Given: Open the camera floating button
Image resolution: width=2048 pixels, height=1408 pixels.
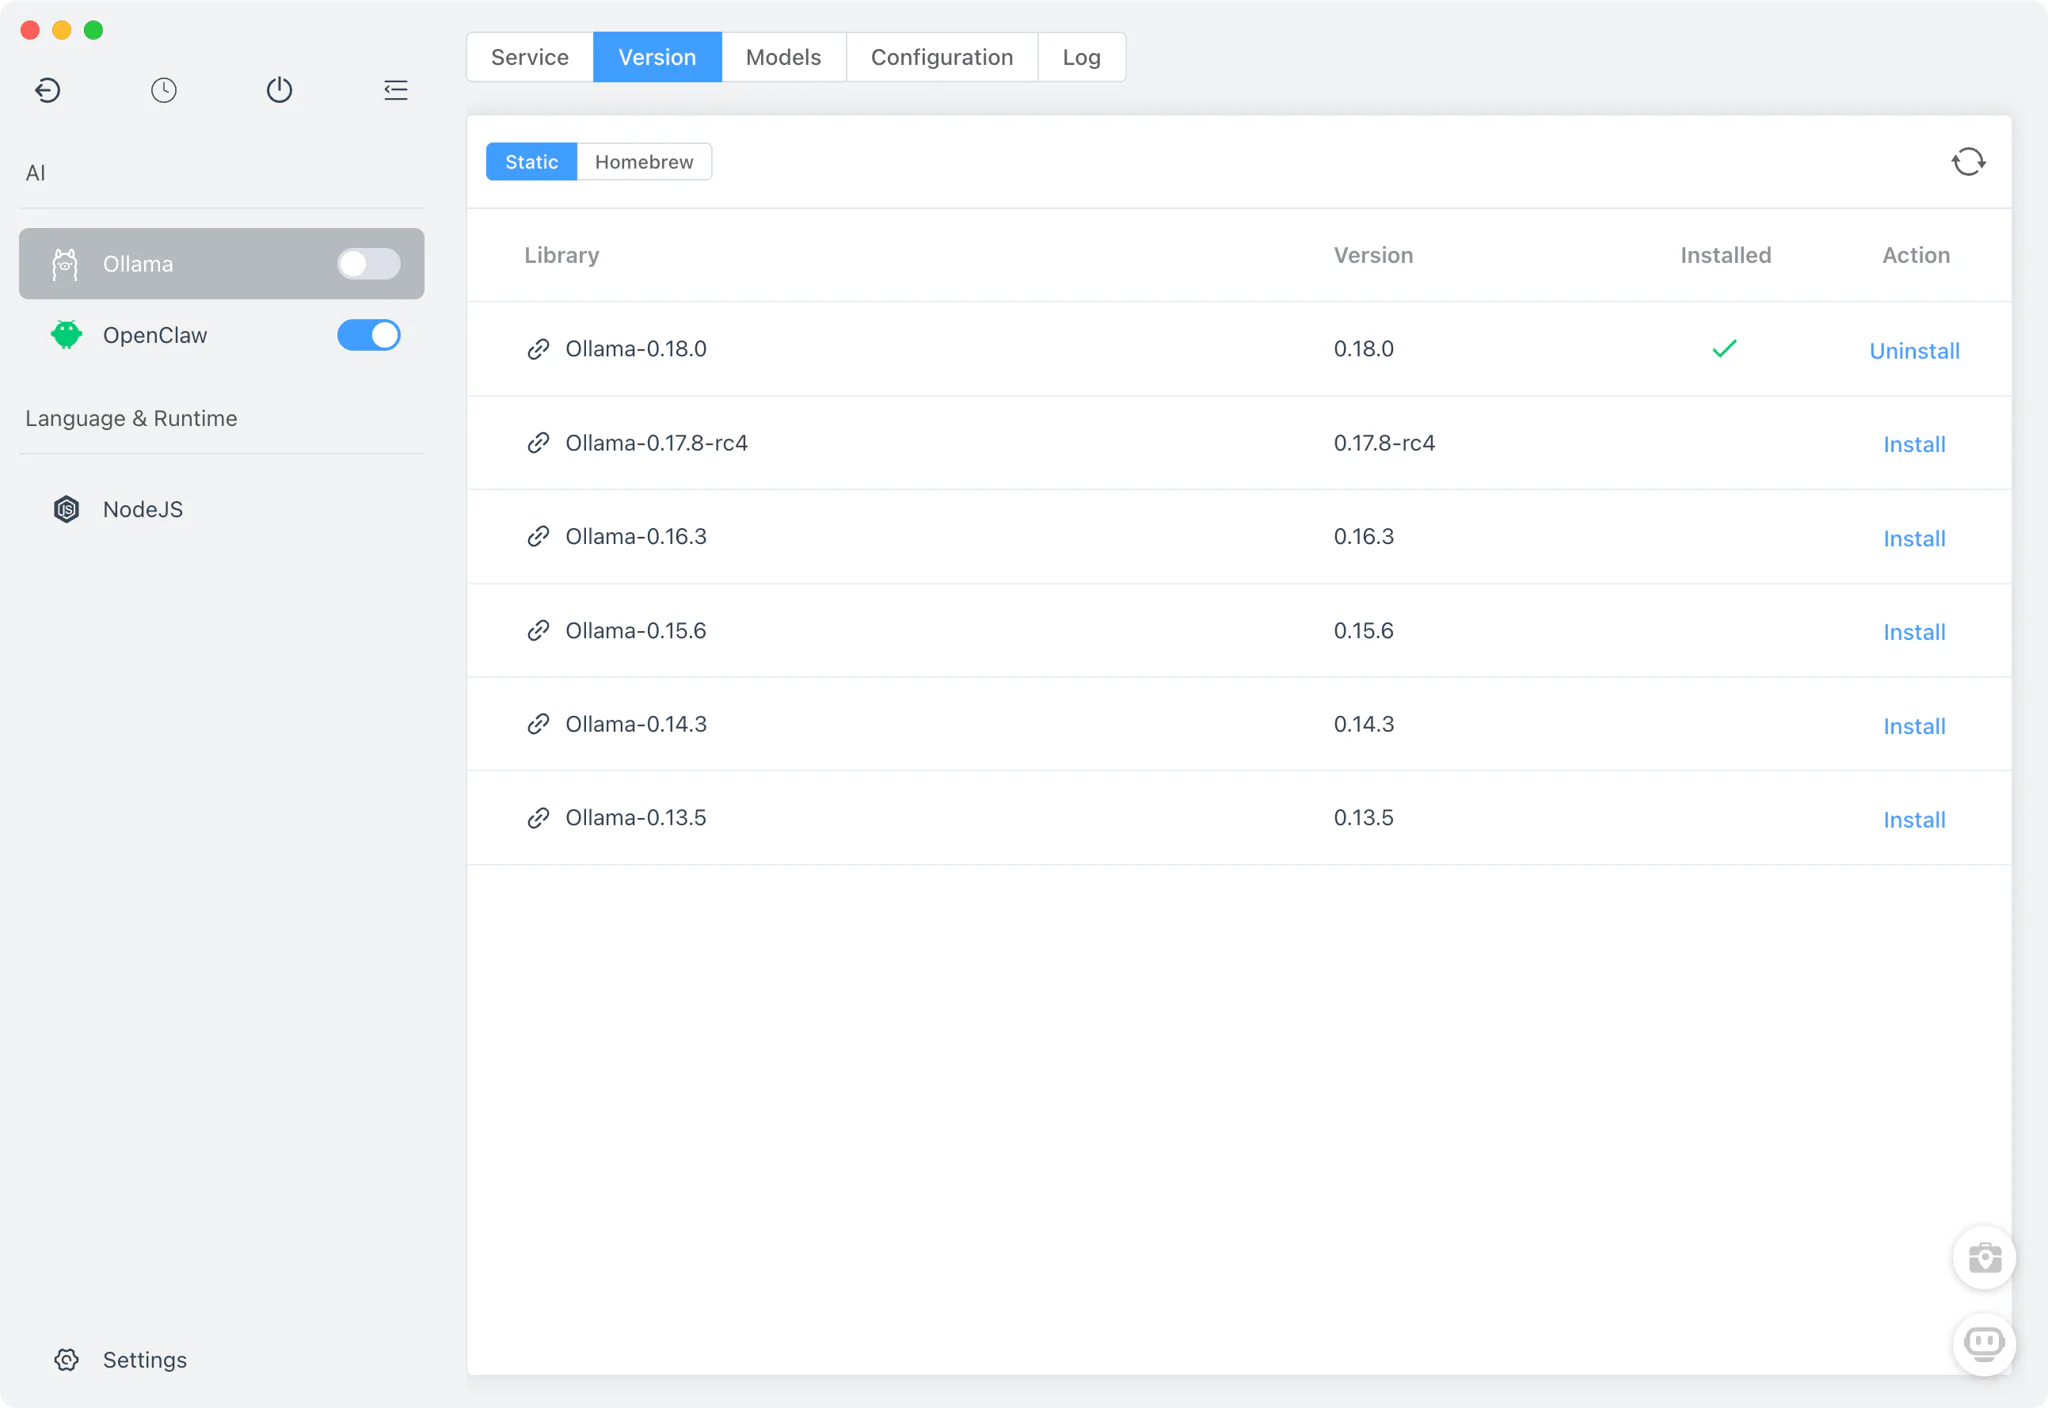Looking at the screenshot, I should coord(1984,1257).
